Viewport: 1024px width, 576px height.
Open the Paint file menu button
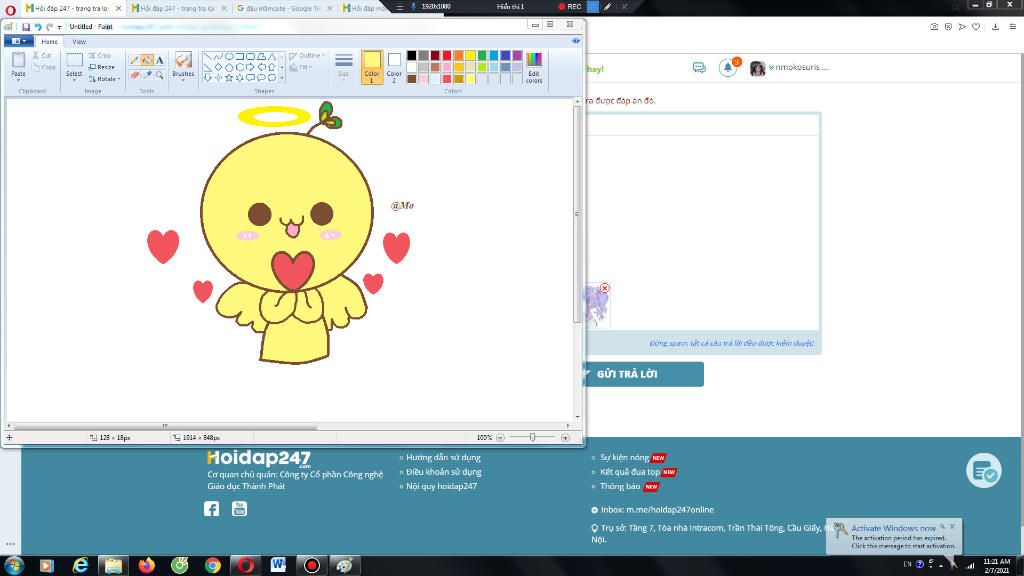tap(18, 41)
